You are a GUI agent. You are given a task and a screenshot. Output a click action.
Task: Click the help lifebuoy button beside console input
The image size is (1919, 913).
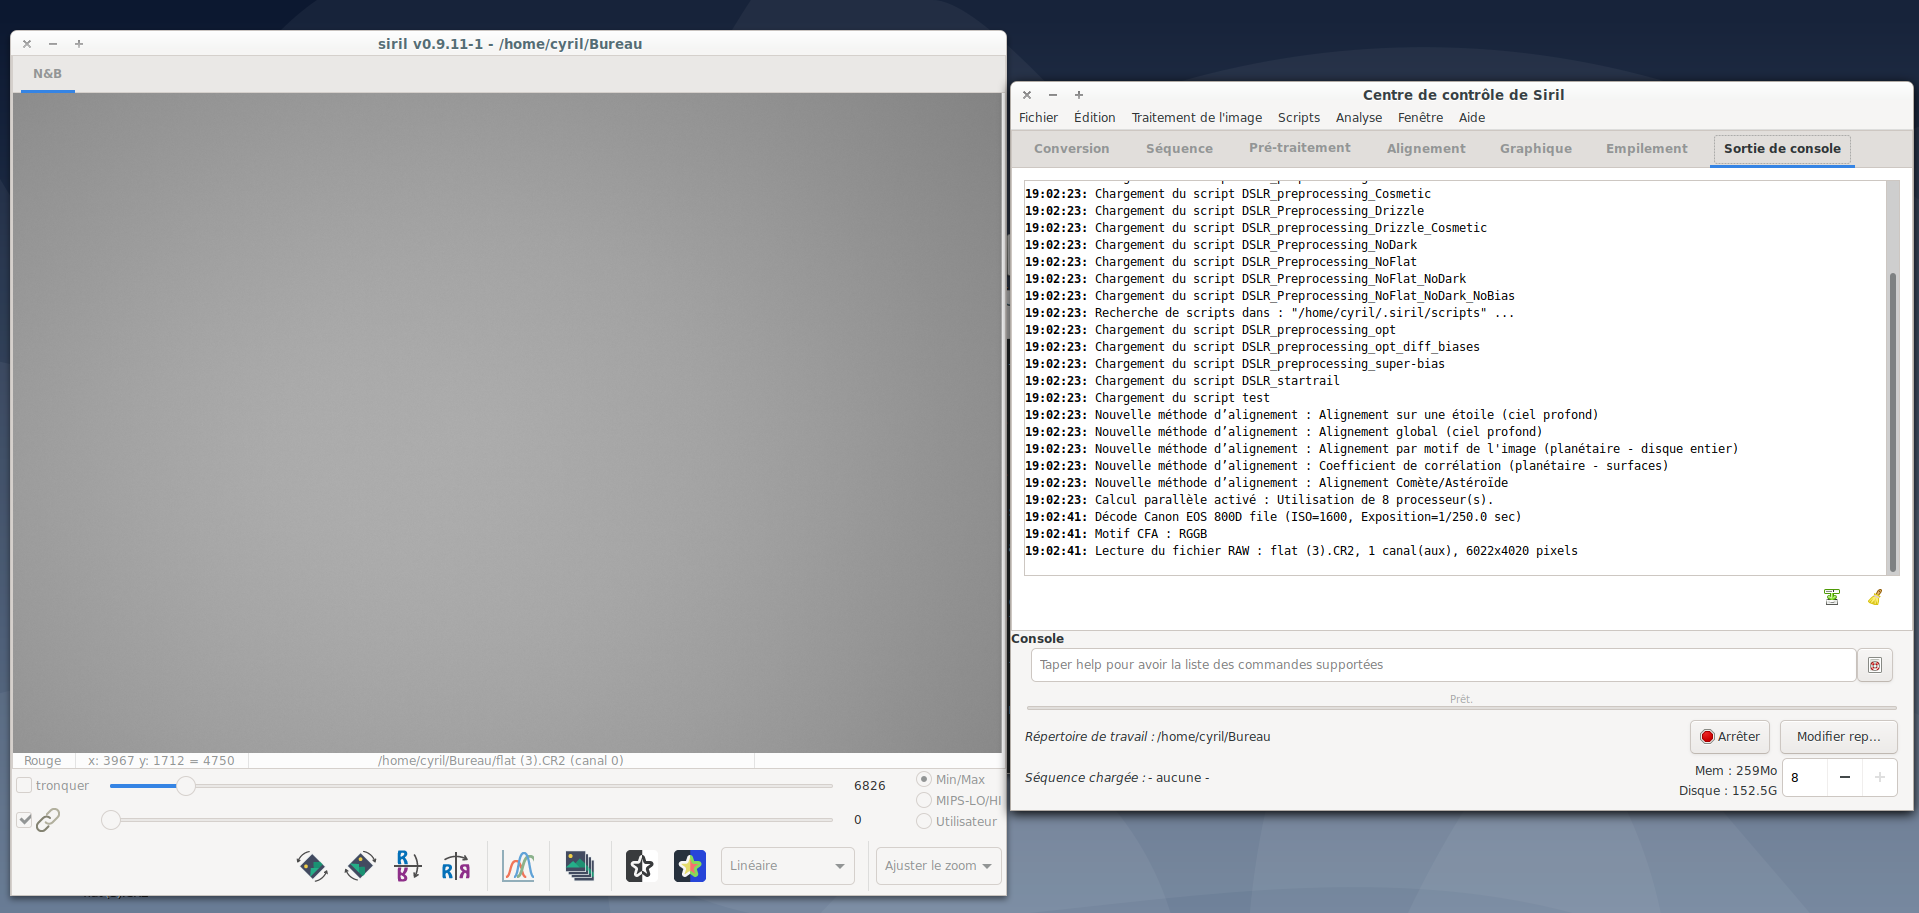point(1875,665)
